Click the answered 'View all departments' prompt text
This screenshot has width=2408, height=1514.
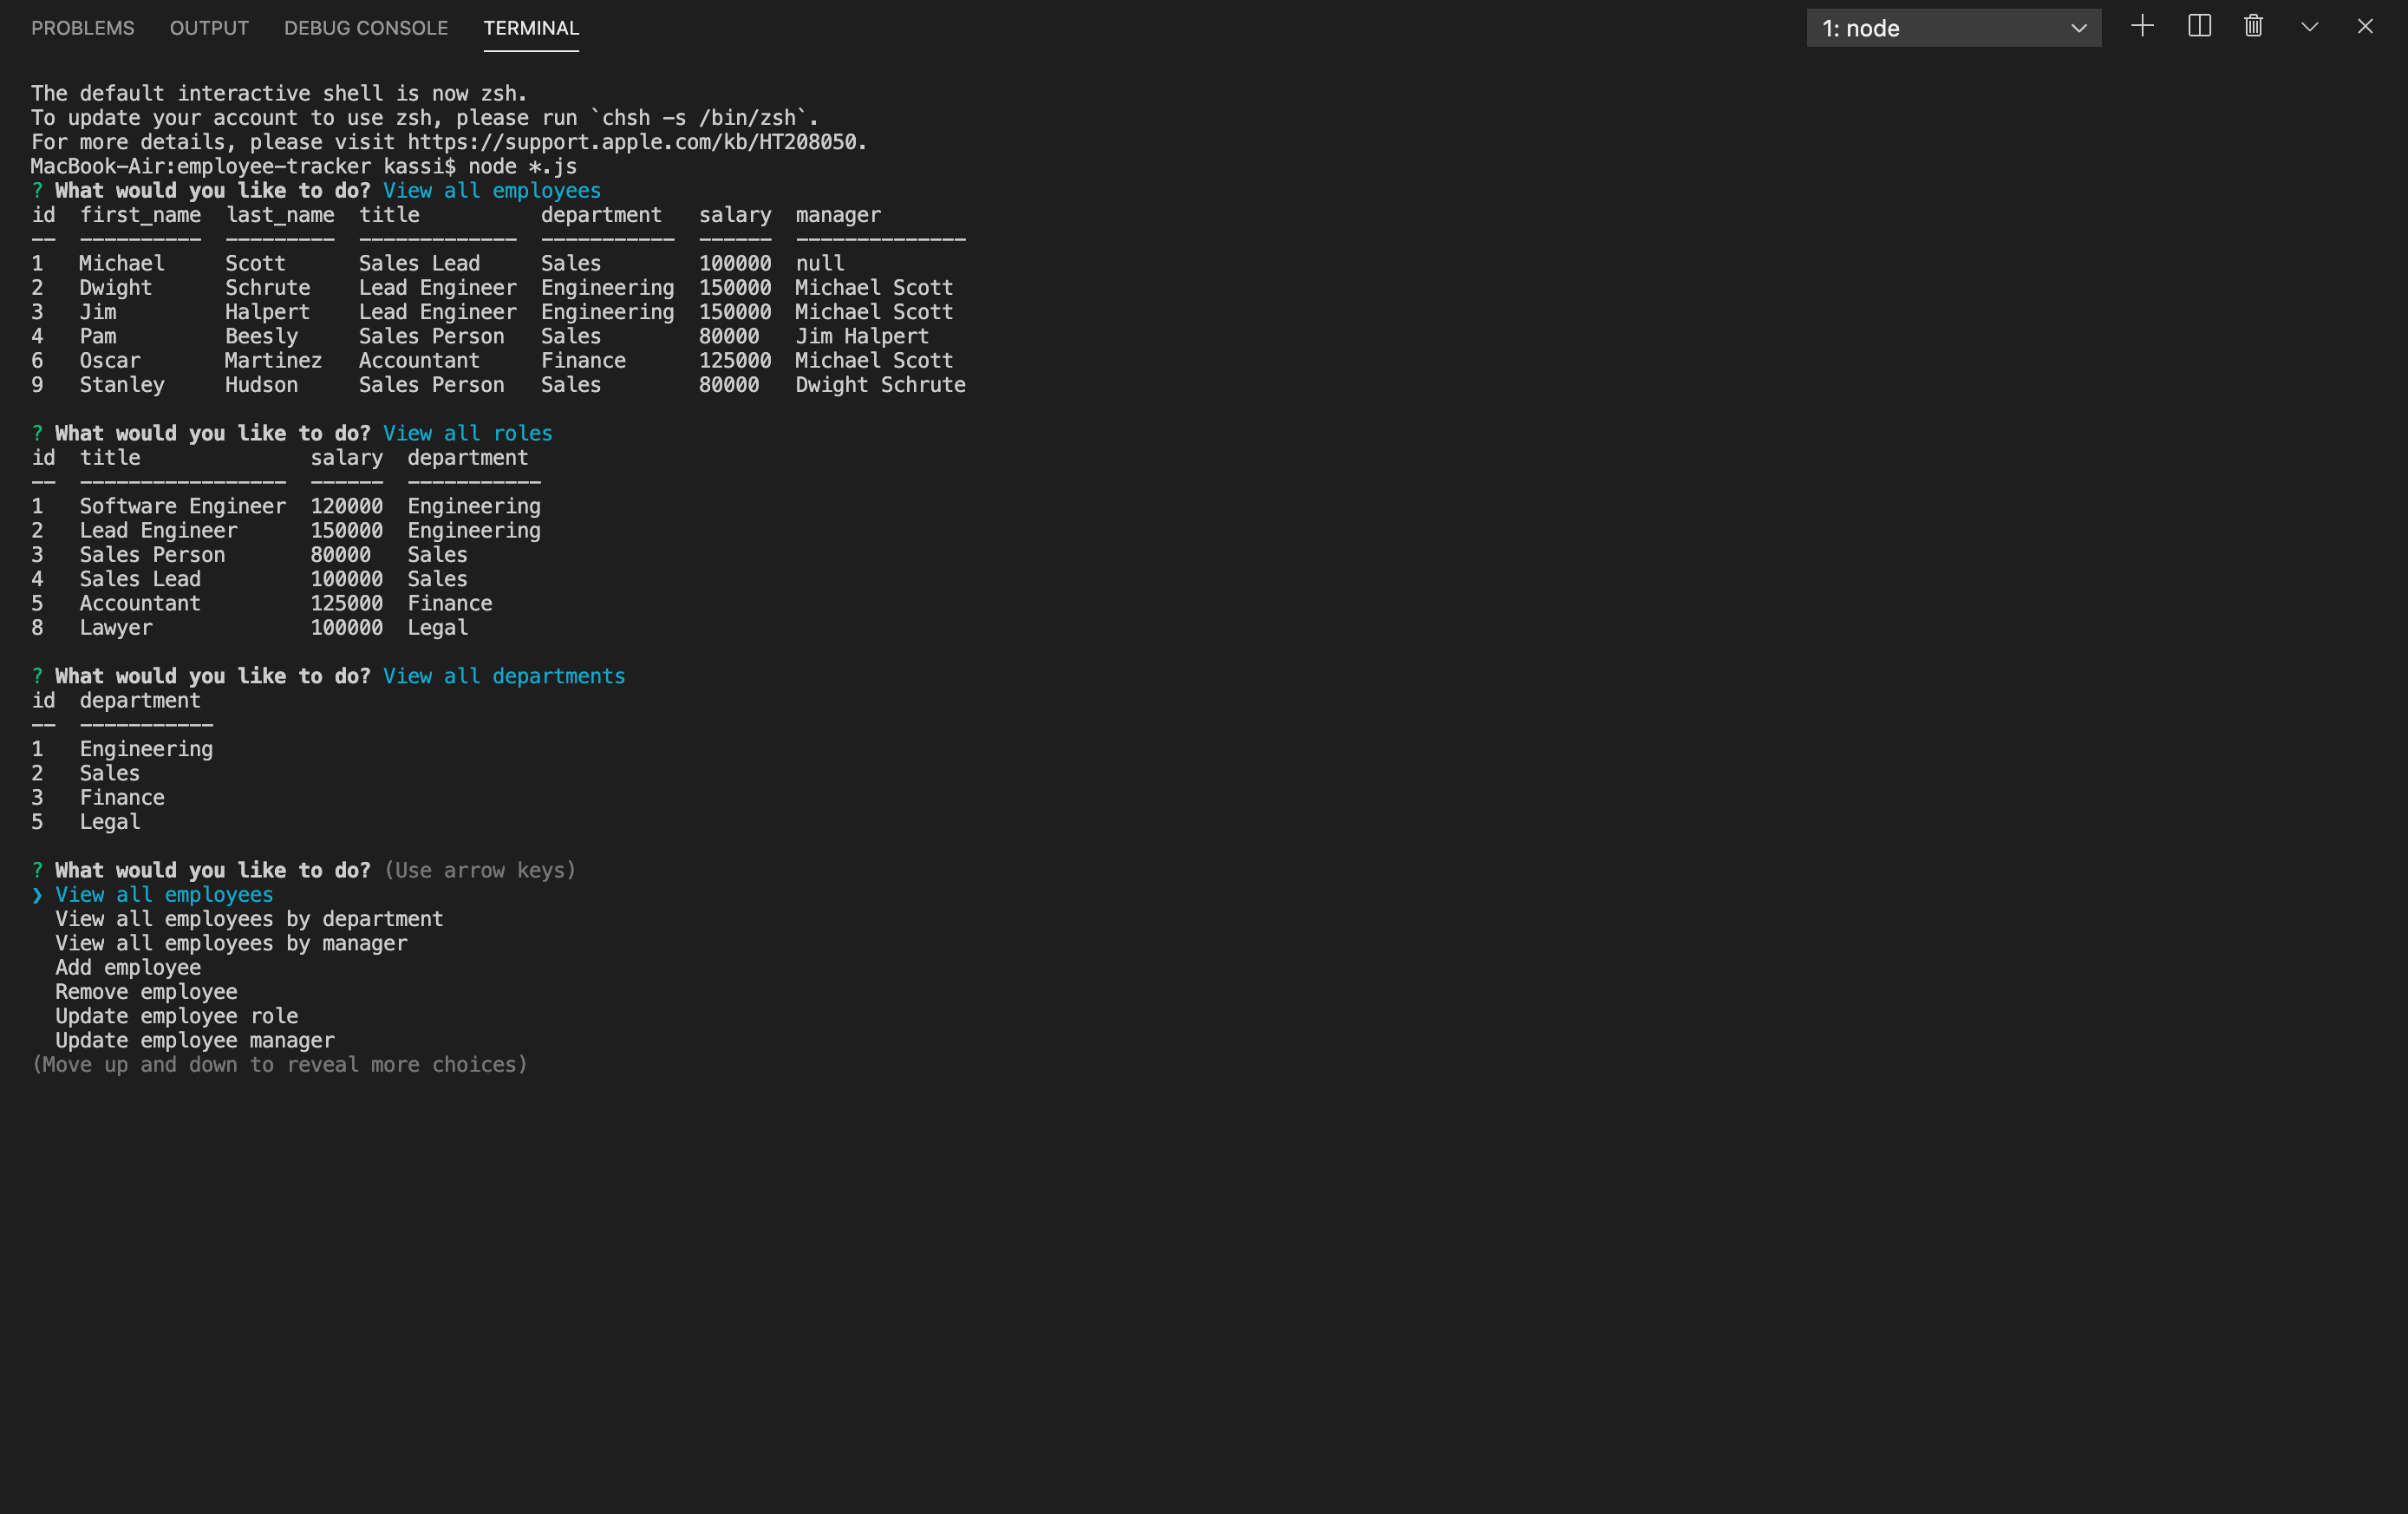point(504,676)
